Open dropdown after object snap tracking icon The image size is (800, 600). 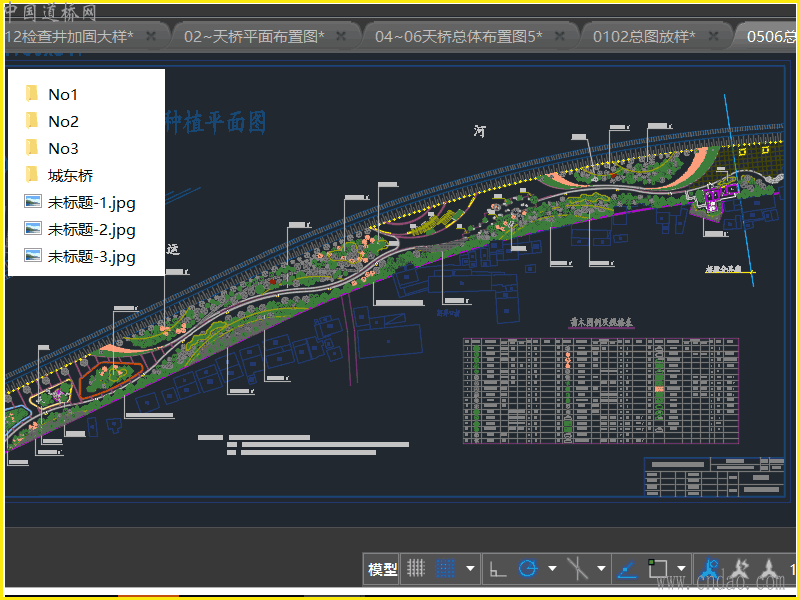pyautogui.click(x=601, y=569)
